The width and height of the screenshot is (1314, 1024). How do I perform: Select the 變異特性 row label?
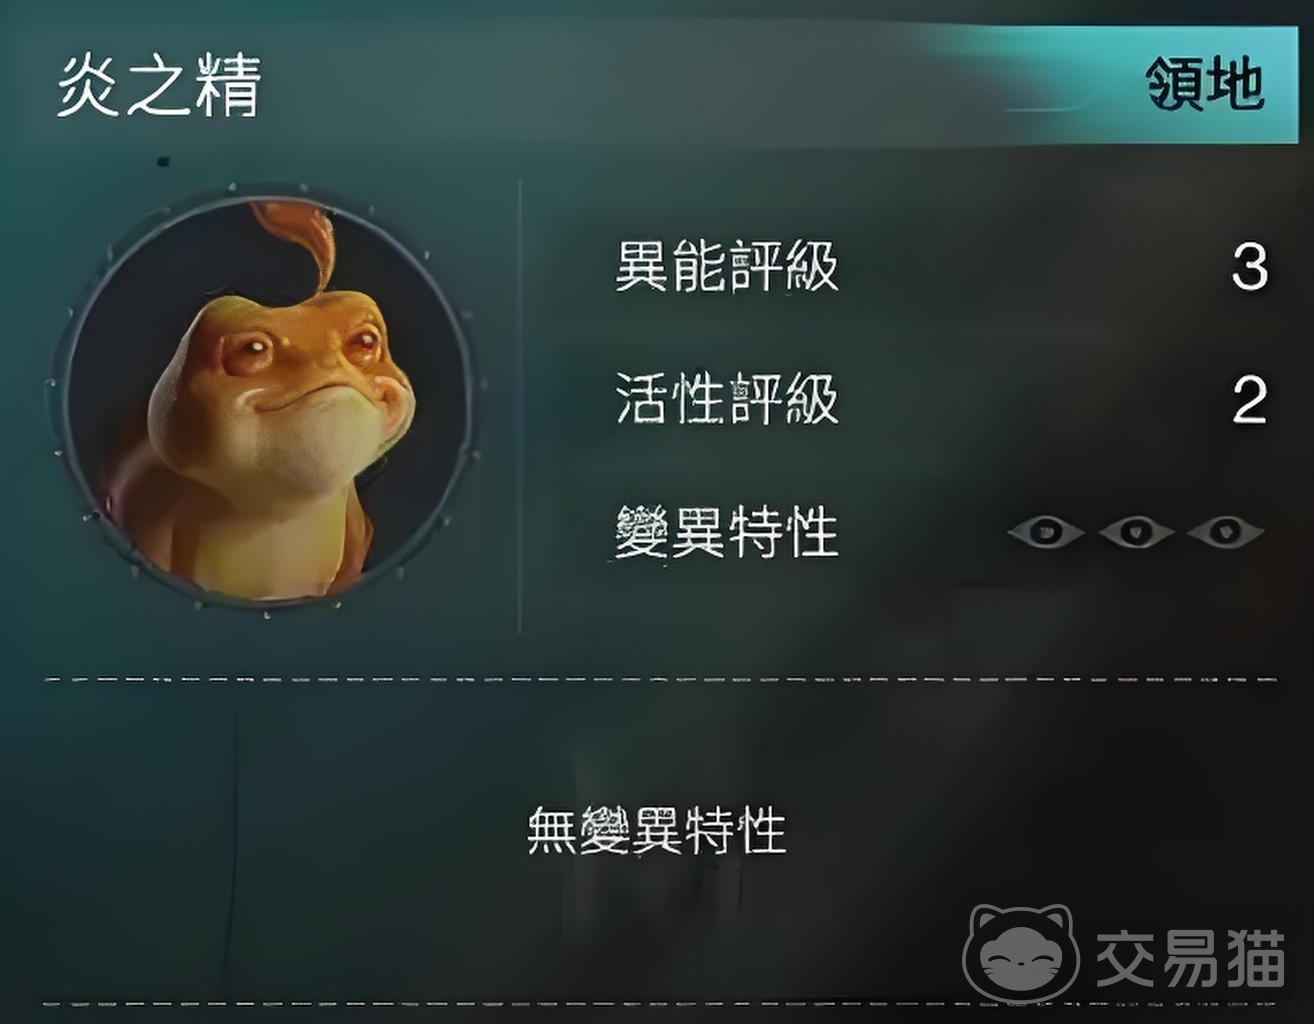pos(726,532)
